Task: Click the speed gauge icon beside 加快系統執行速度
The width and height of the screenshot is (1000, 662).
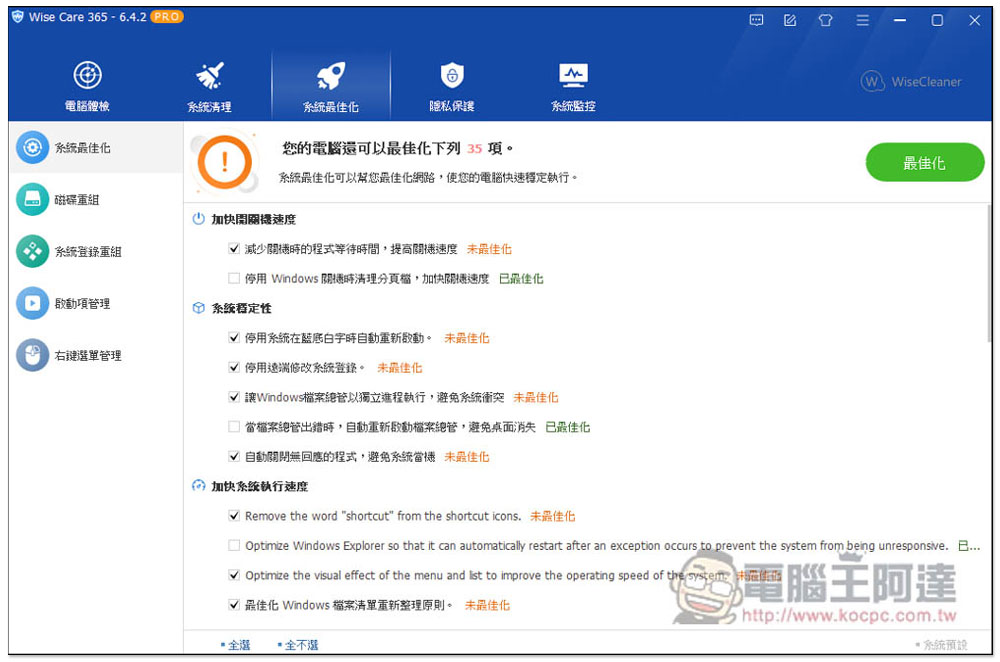Action: click(198, 486)
